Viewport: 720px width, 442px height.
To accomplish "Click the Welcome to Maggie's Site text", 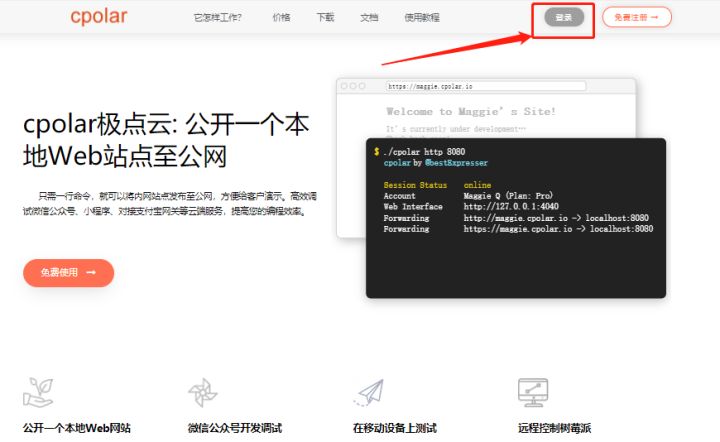I will pyautogui.click(x=471, y=112).
